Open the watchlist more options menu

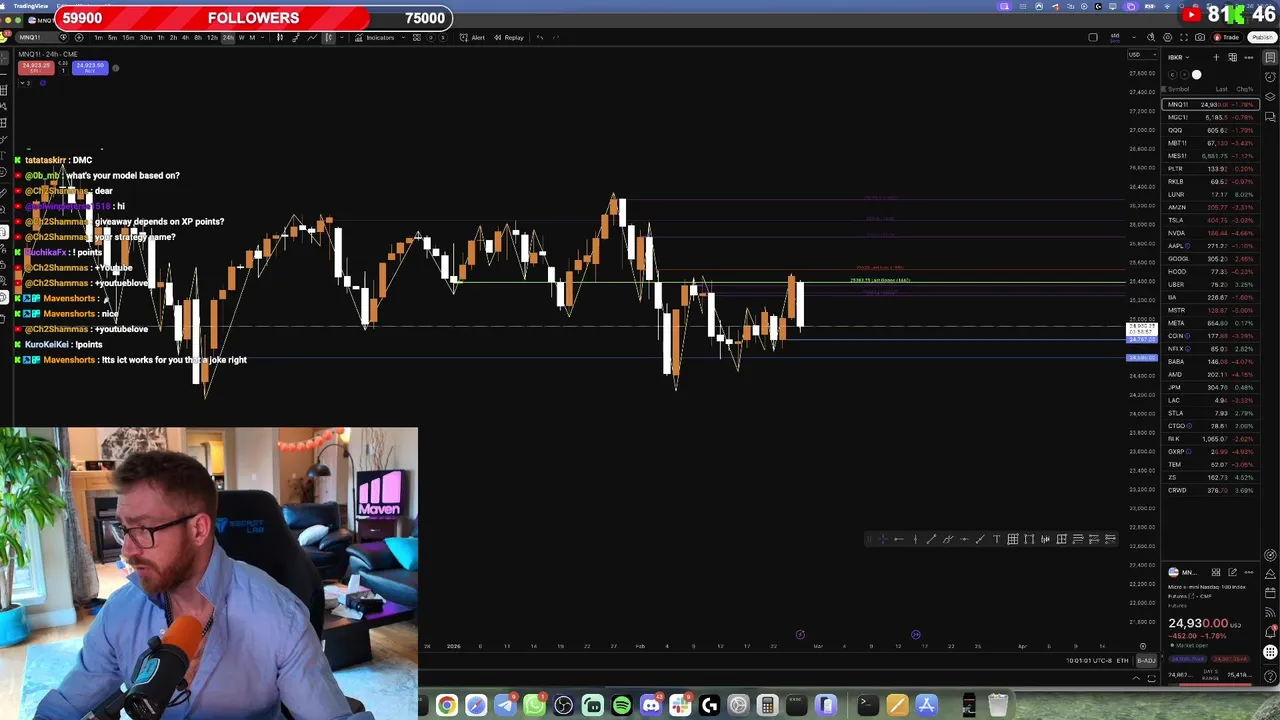click(1248, 57)
